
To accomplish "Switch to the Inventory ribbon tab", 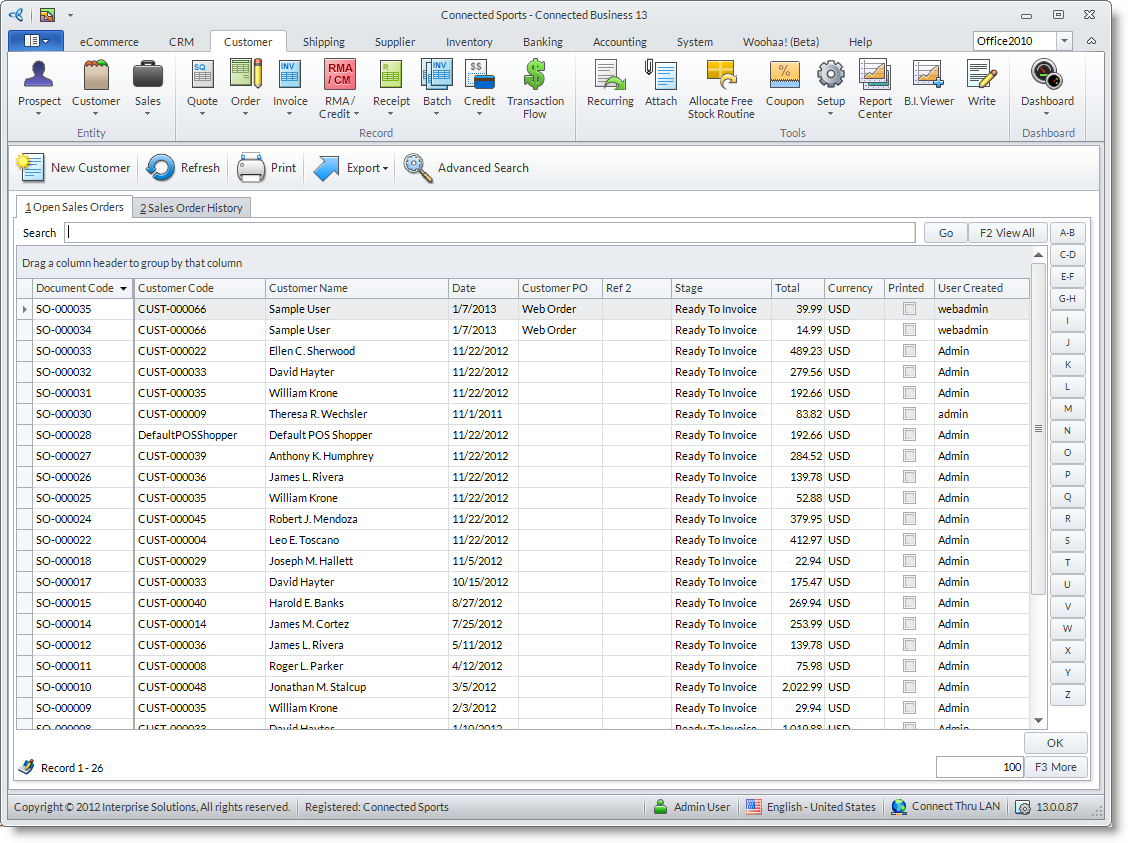I will [469, 42].
